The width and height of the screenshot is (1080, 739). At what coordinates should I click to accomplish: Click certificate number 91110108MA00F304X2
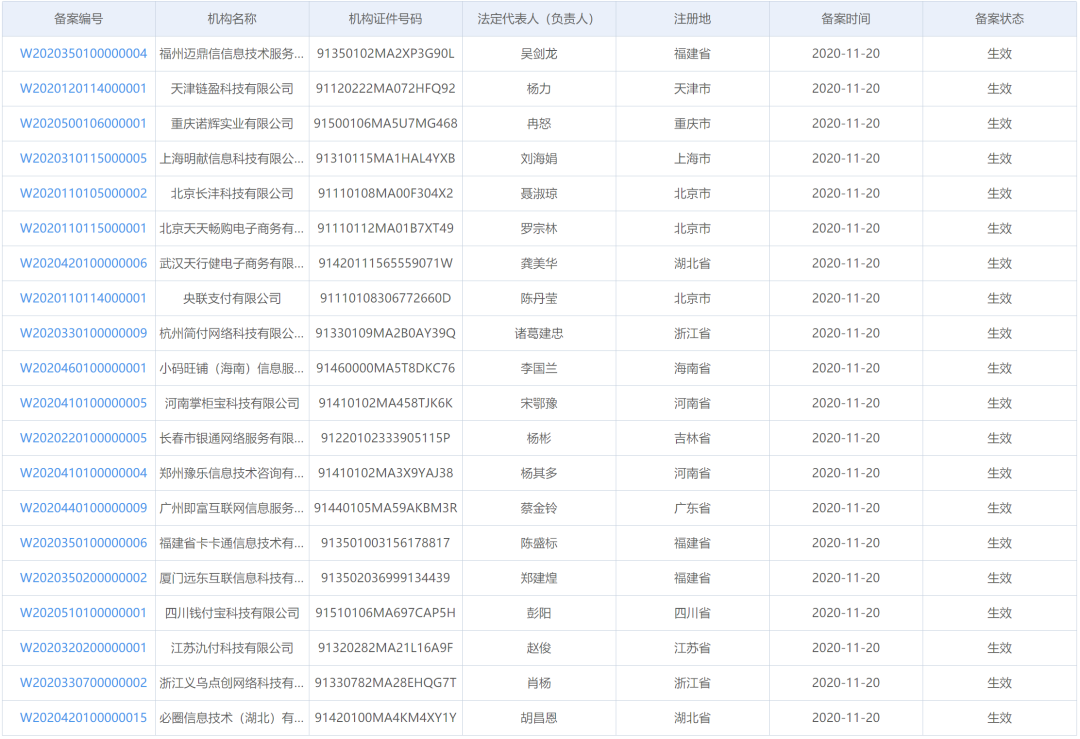[x=386, y=194]
